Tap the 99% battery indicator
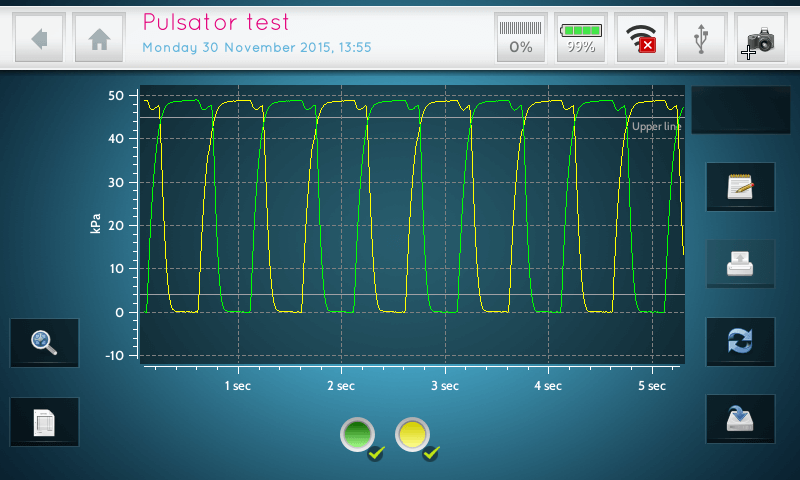Viewport: 800px width, 480px height. tap(581, 39)
